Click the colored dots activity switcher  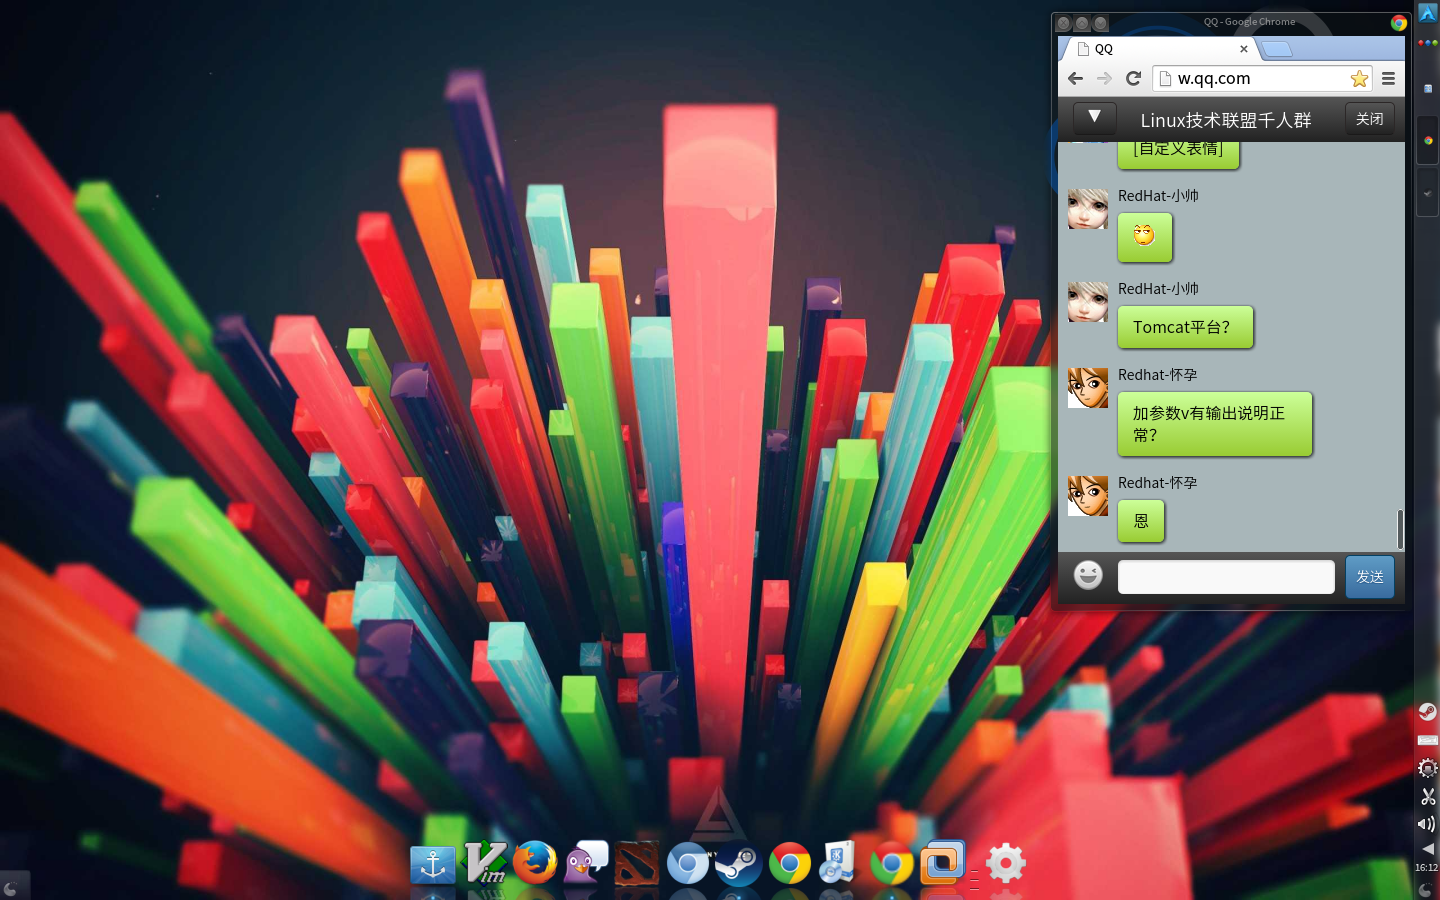click(1428, 42)
